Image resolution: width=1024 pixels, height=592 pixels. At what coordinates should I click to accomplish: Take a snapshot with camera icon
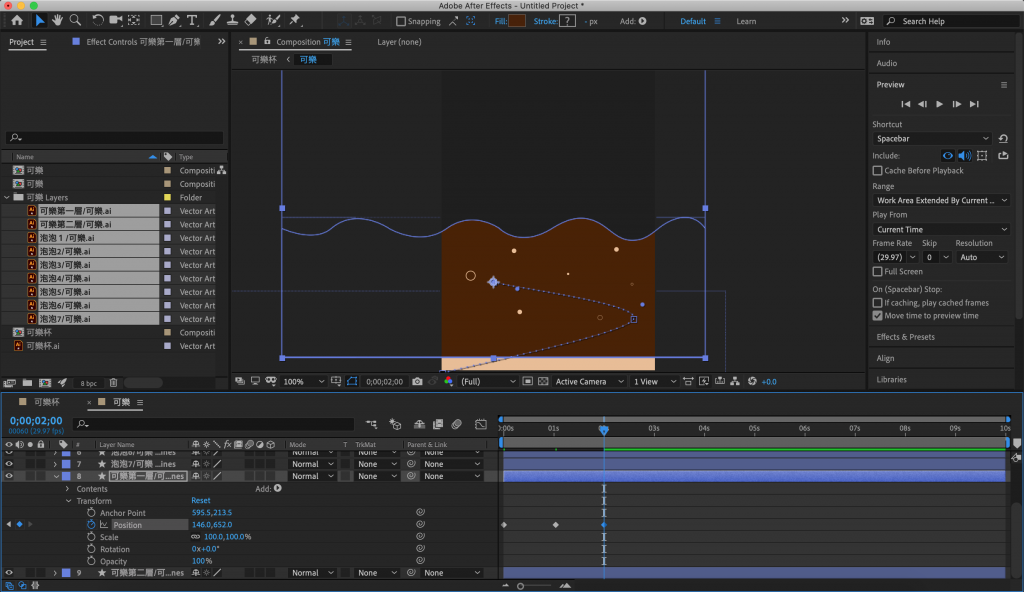(x=418, y=381)
